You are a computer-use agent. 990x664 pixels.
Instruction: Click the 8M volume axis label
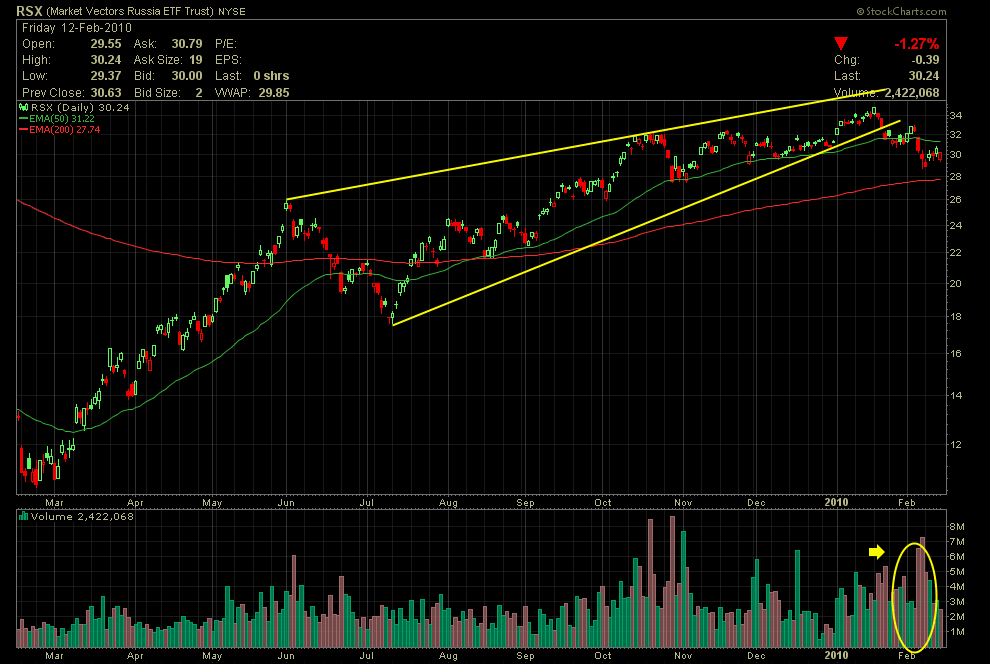(x=957, y=526)
